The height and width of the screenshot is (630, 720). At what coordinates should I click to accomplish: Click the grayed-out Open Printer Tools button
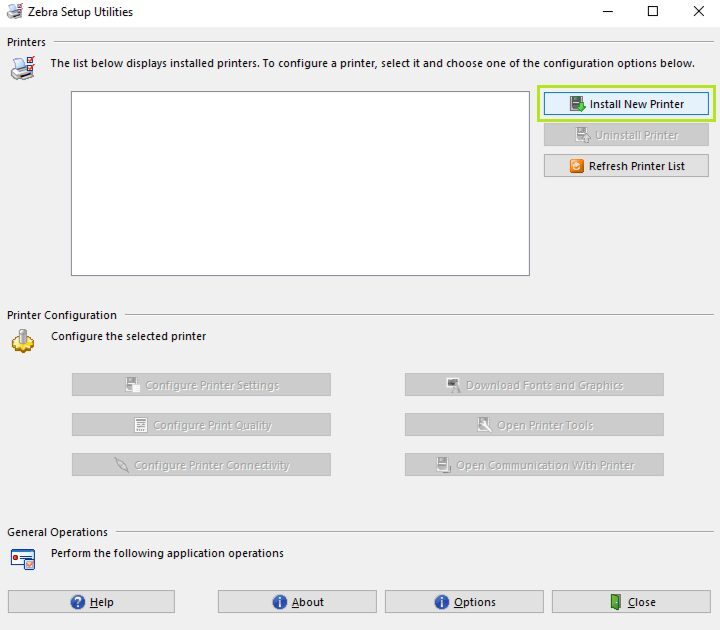coord(534,425)
